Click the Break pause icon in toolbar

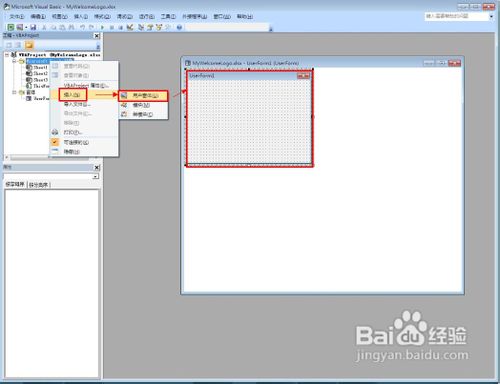(x=112, y=27)
